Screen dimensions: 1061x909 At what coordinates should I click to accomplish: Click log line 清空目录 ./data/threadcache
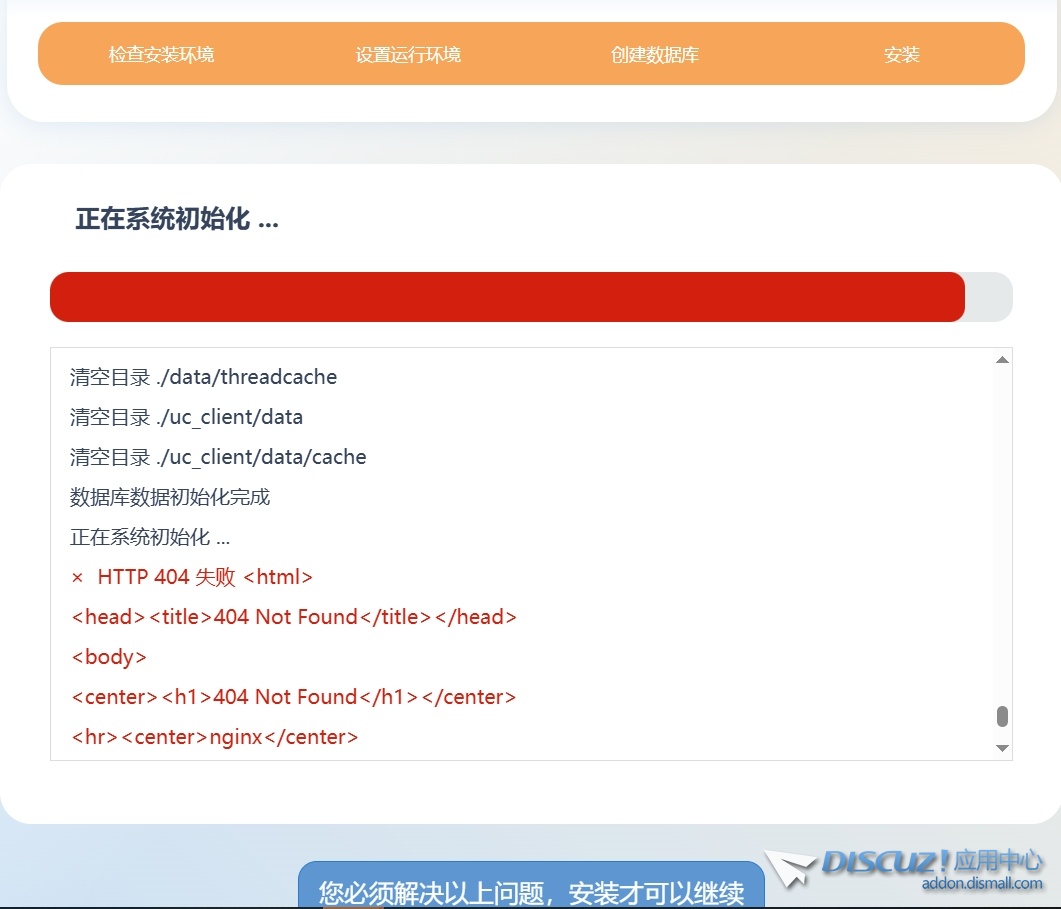[x=203, y=377]
